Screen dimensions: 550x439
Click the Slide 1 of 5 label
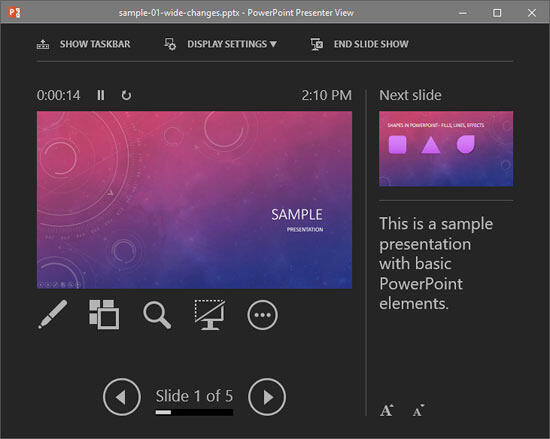194,396
